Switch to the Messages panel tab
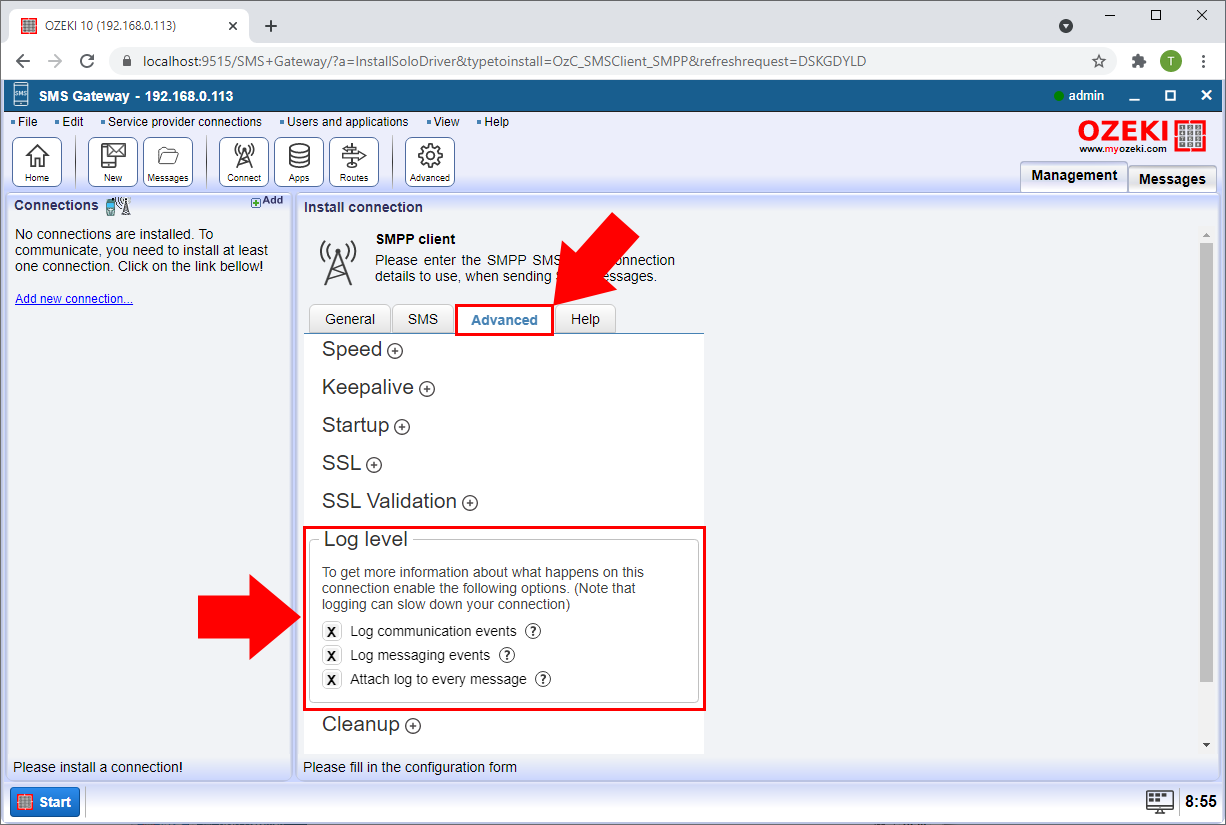1226x825 pixels. point(1172,179)
